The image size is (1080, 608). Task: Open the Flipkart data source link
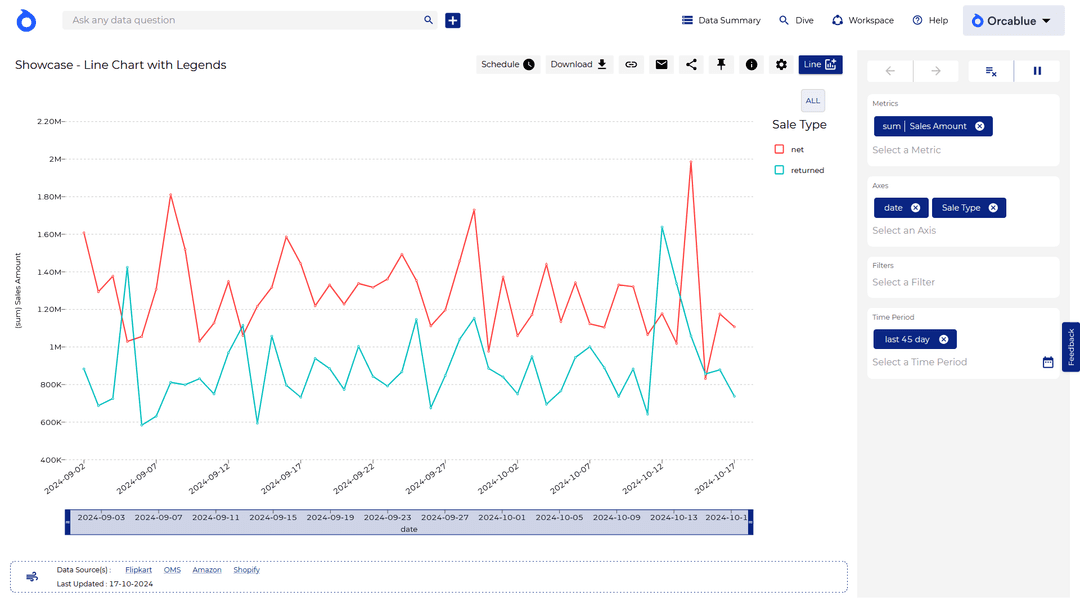[139, 570]
